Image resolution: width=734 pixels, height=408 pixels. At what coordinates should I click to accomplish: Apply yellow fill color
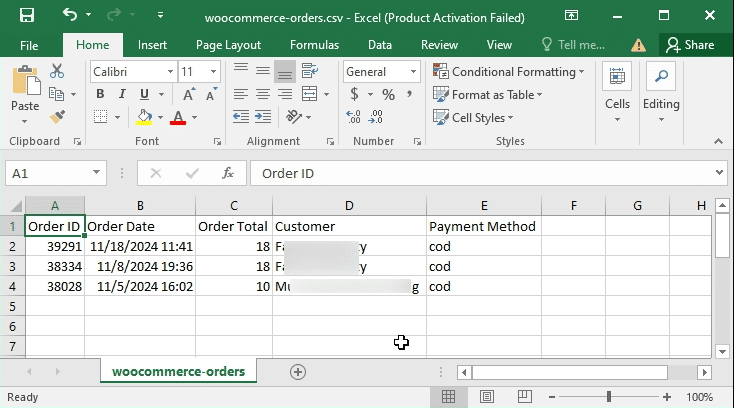(144, 117)
